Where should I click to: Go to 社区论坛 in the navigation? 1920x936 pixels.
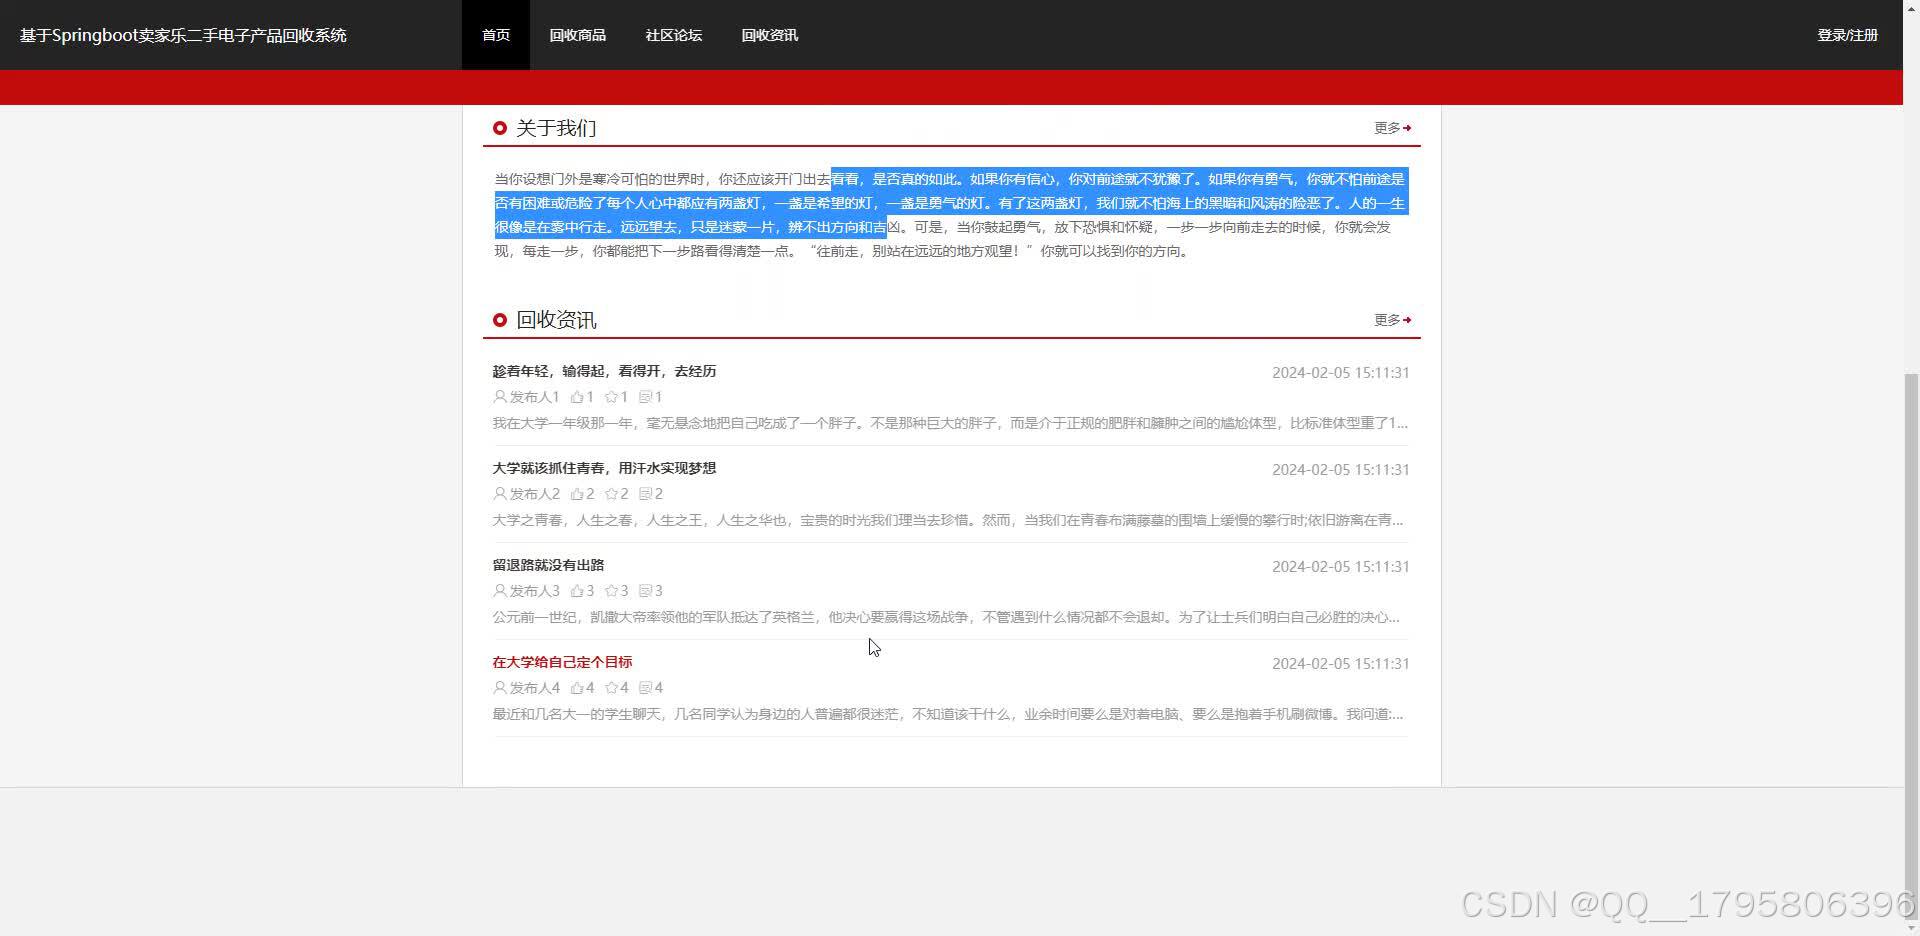(x=673, y=35)
